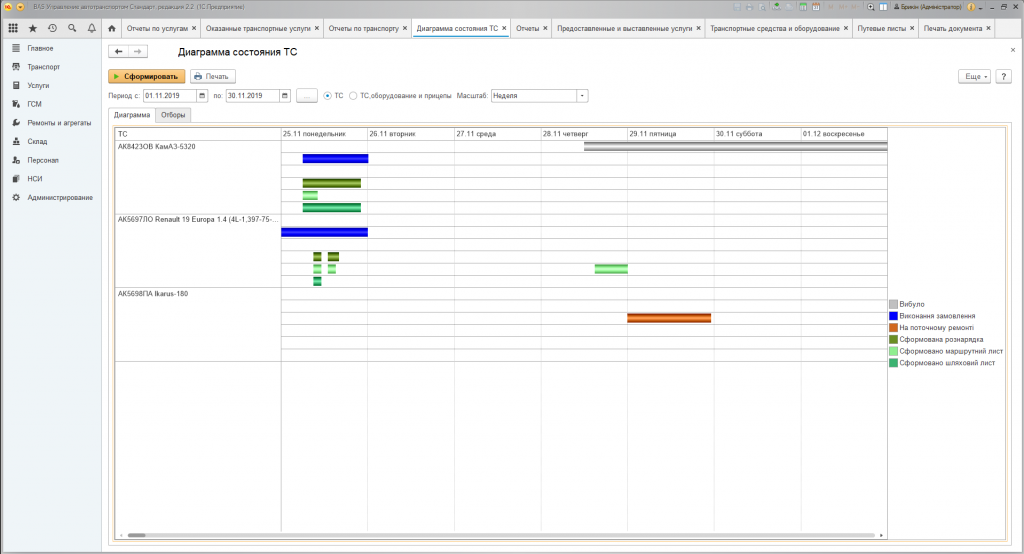Screen dimensions: 1024x554
Task: Switch to the Отчеты по транспорту tab
Action: click(363, 28)
